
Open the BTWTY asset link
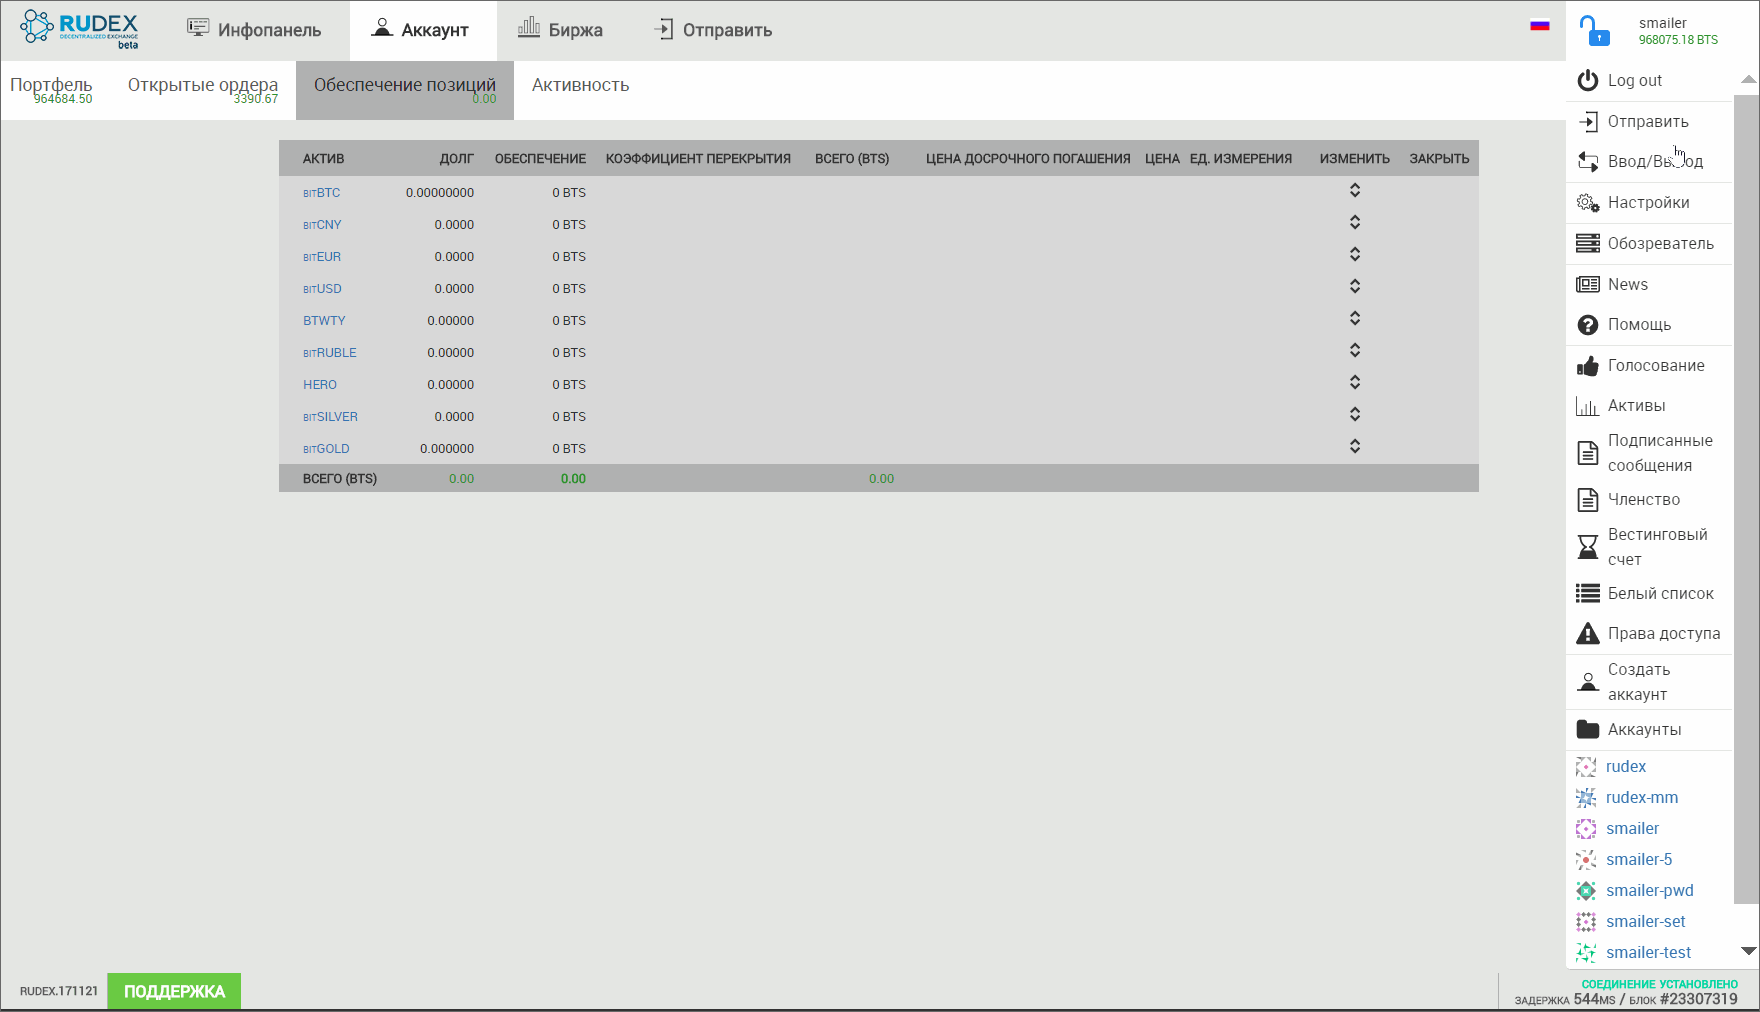(x=324, y=321)
